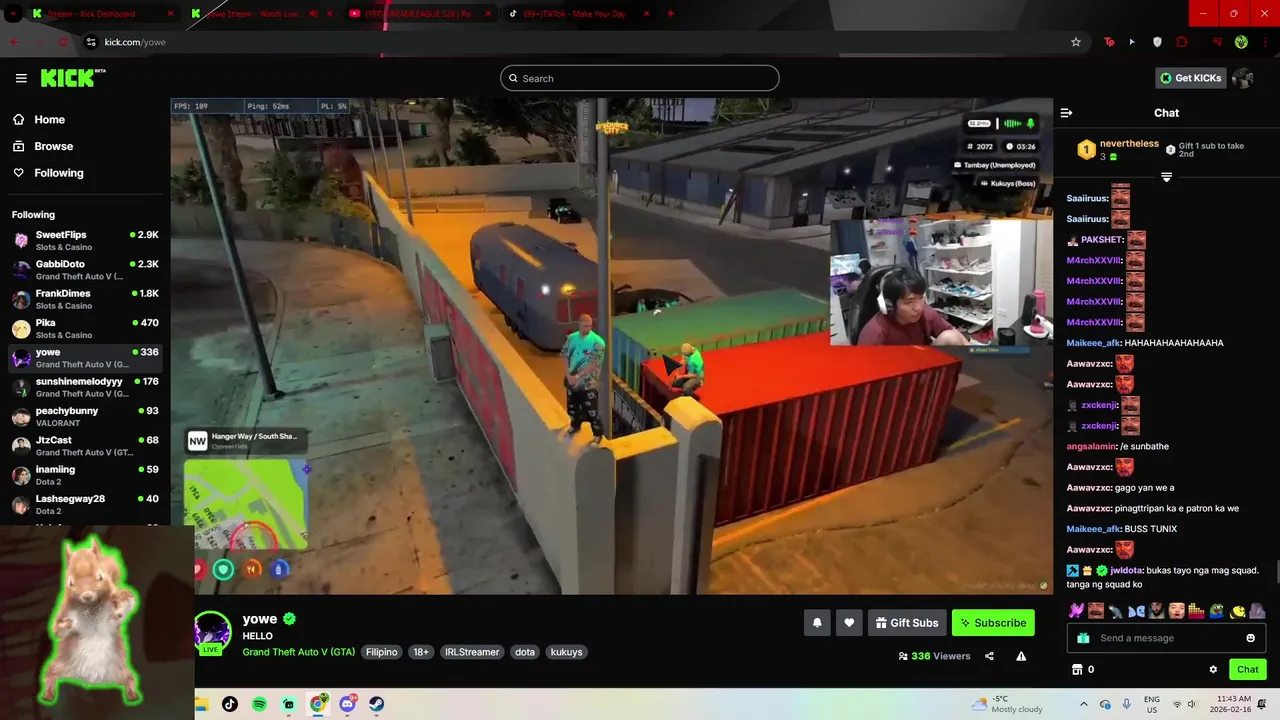Click the green Subscribe button
Screen dimensions: 1280x720
993,622
